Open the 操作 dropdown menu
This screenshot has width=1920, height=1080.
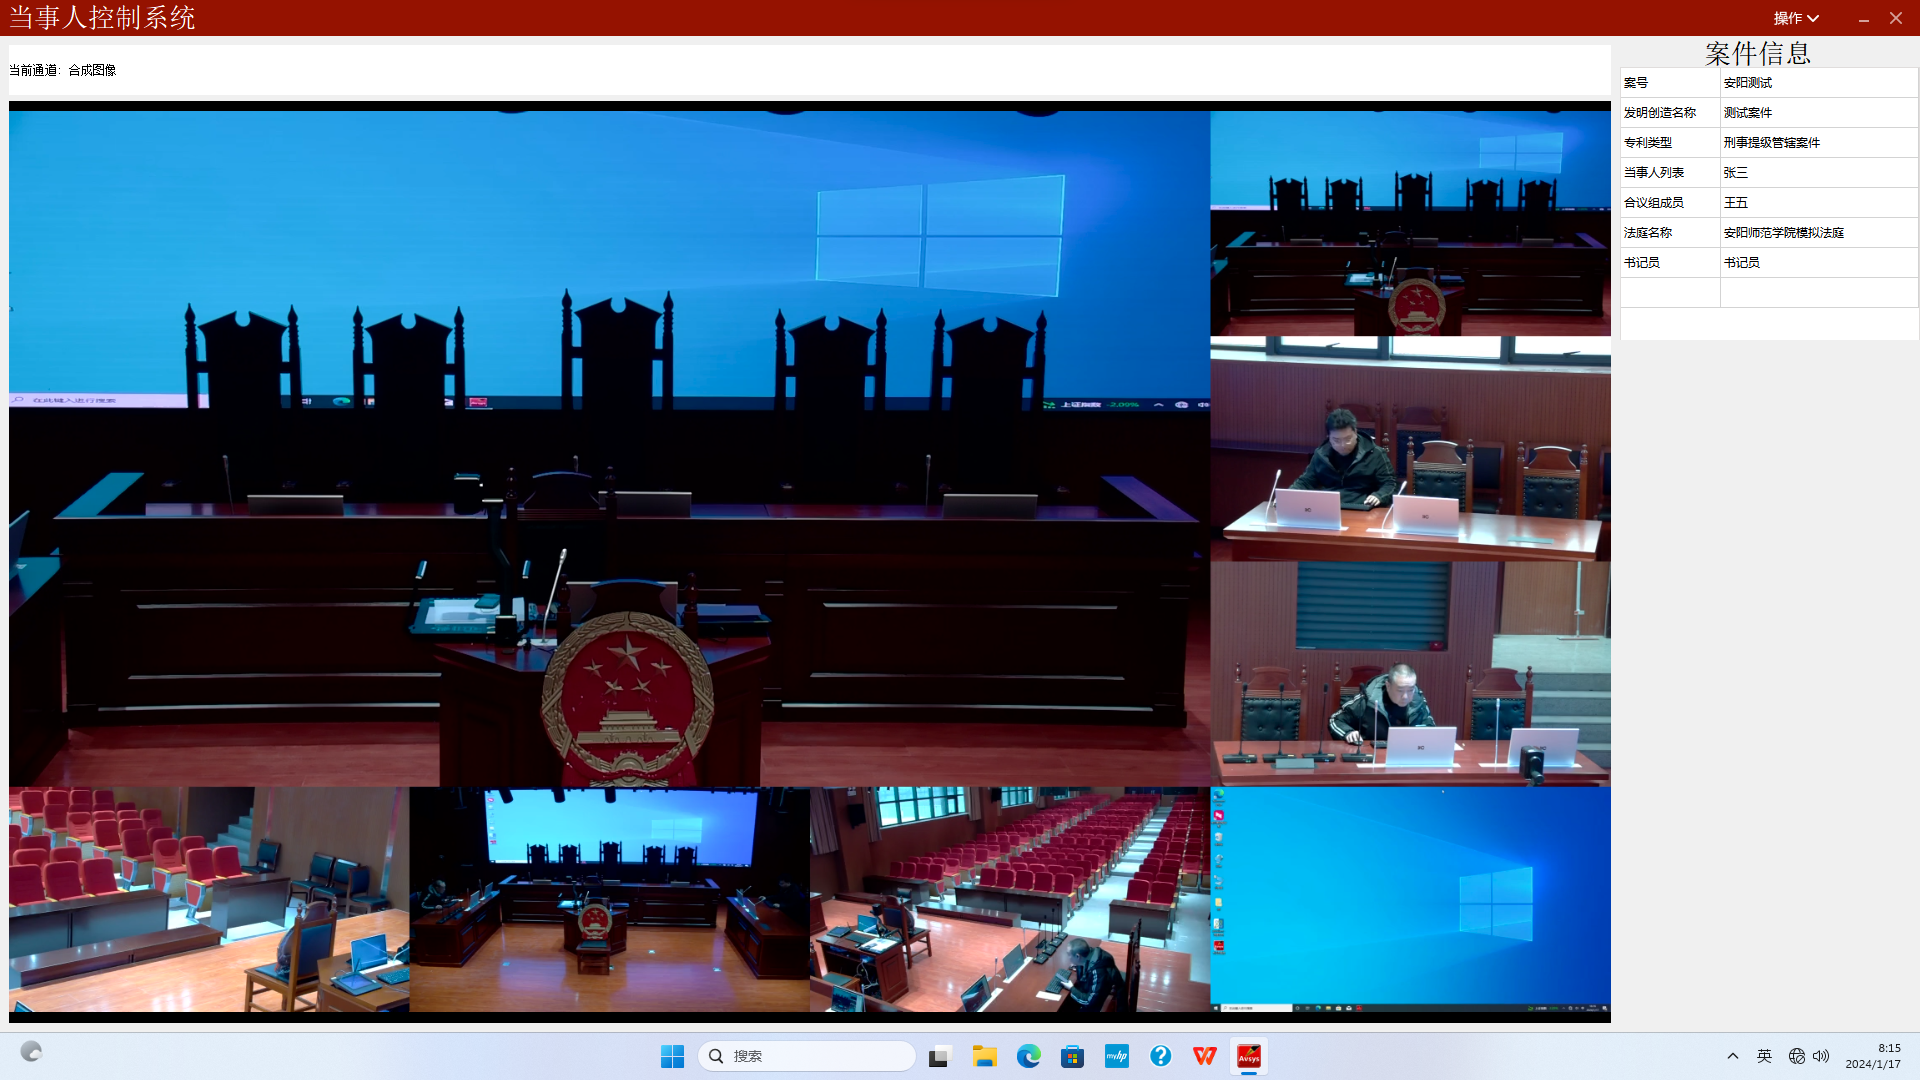pos(1795,18)
